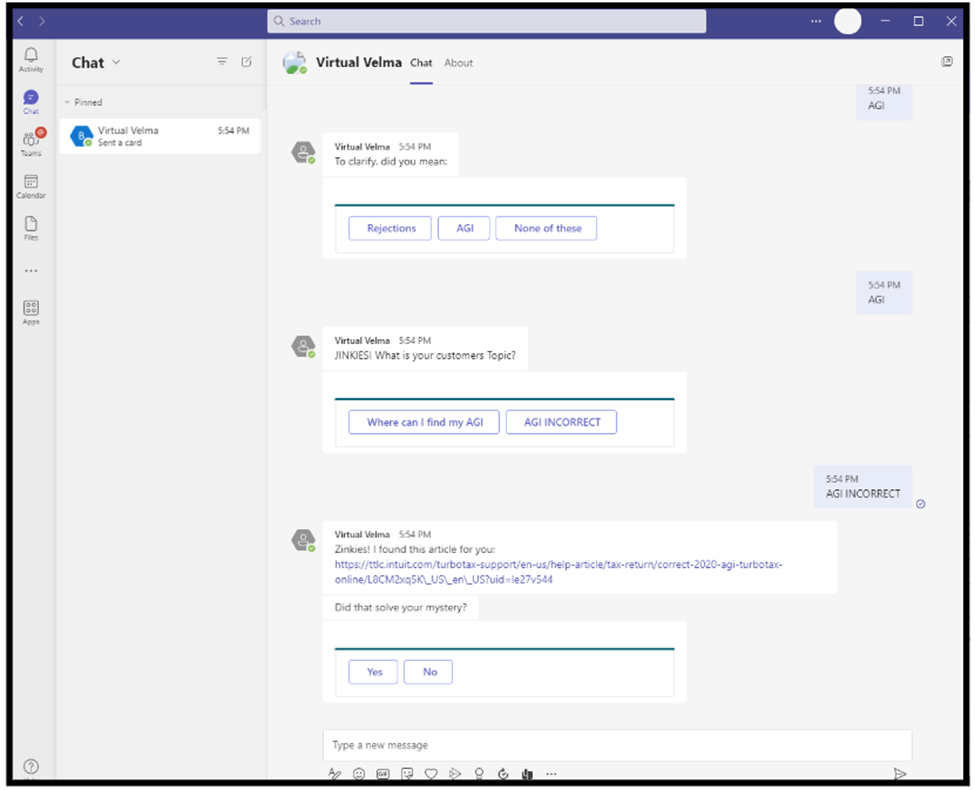Open the Format text options
The height and width of the screenshot is (790, 975).
point(335,774)
